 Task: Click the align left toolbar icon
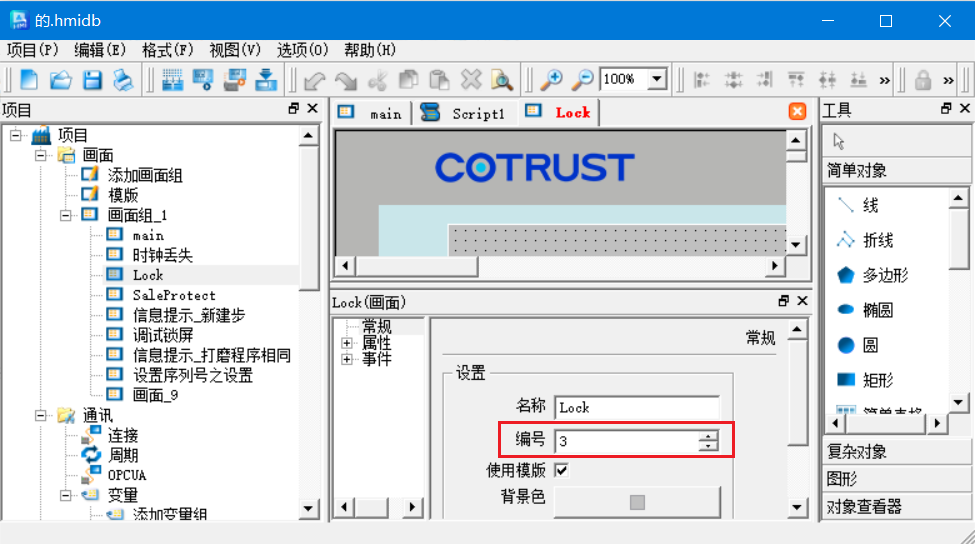click(702, 80)
